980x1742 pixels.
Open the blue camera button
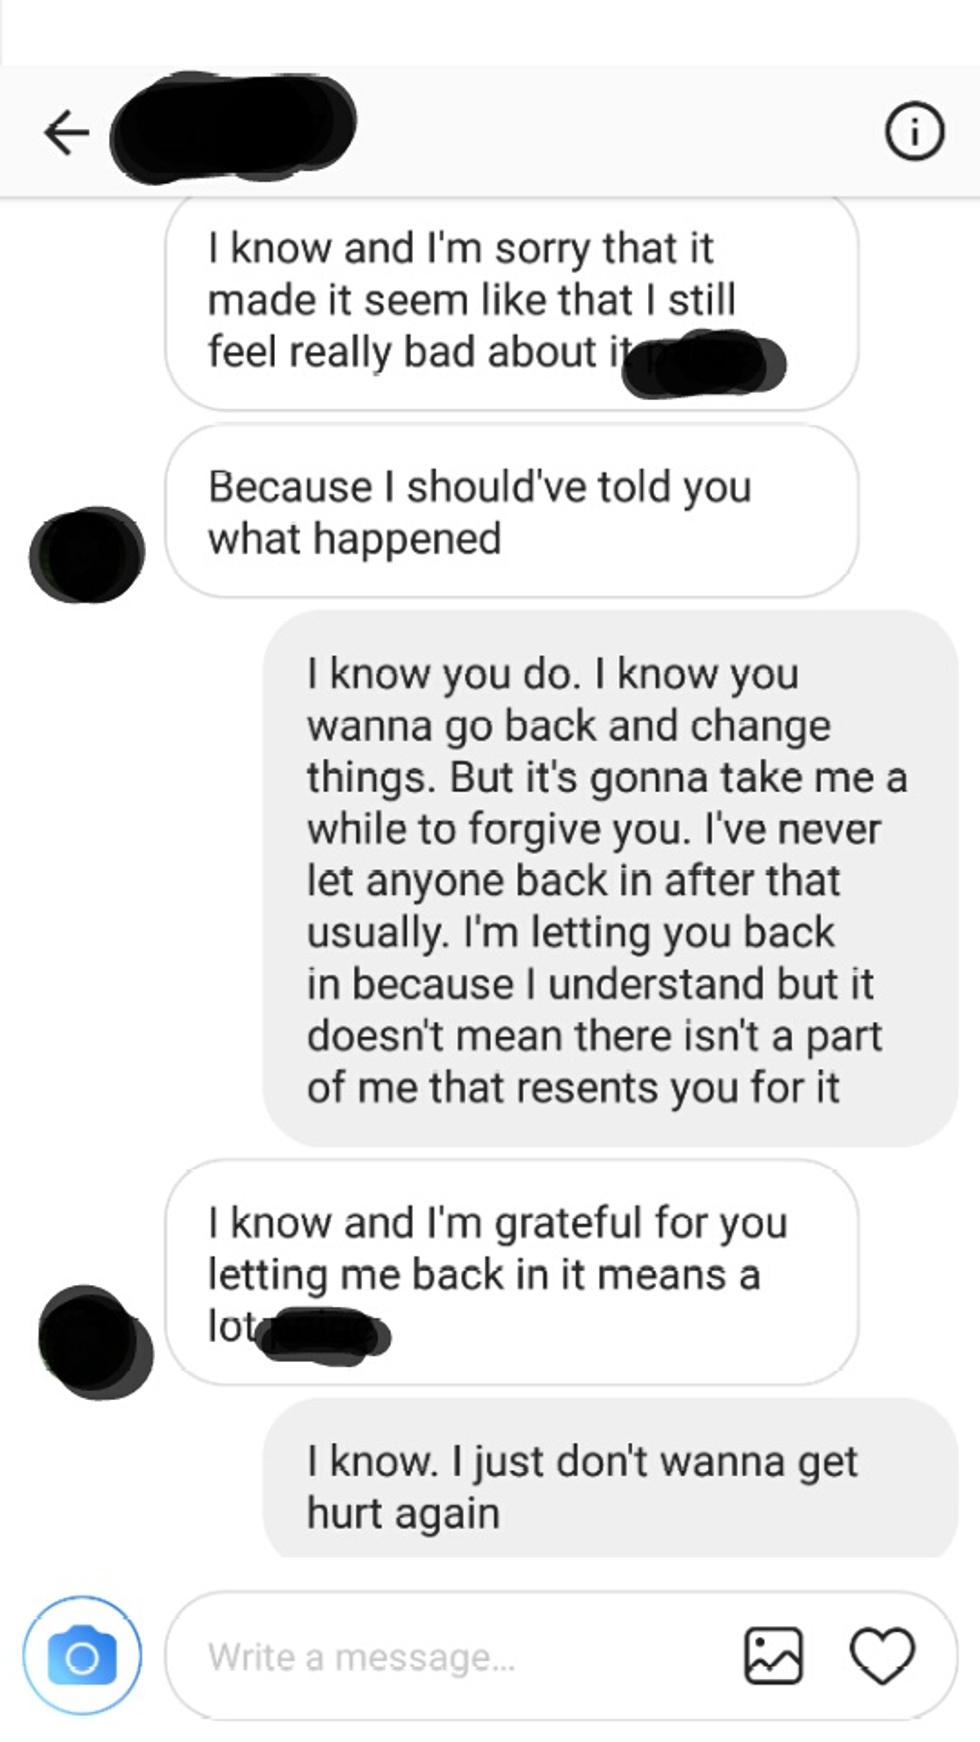[x=82, y=1657]
